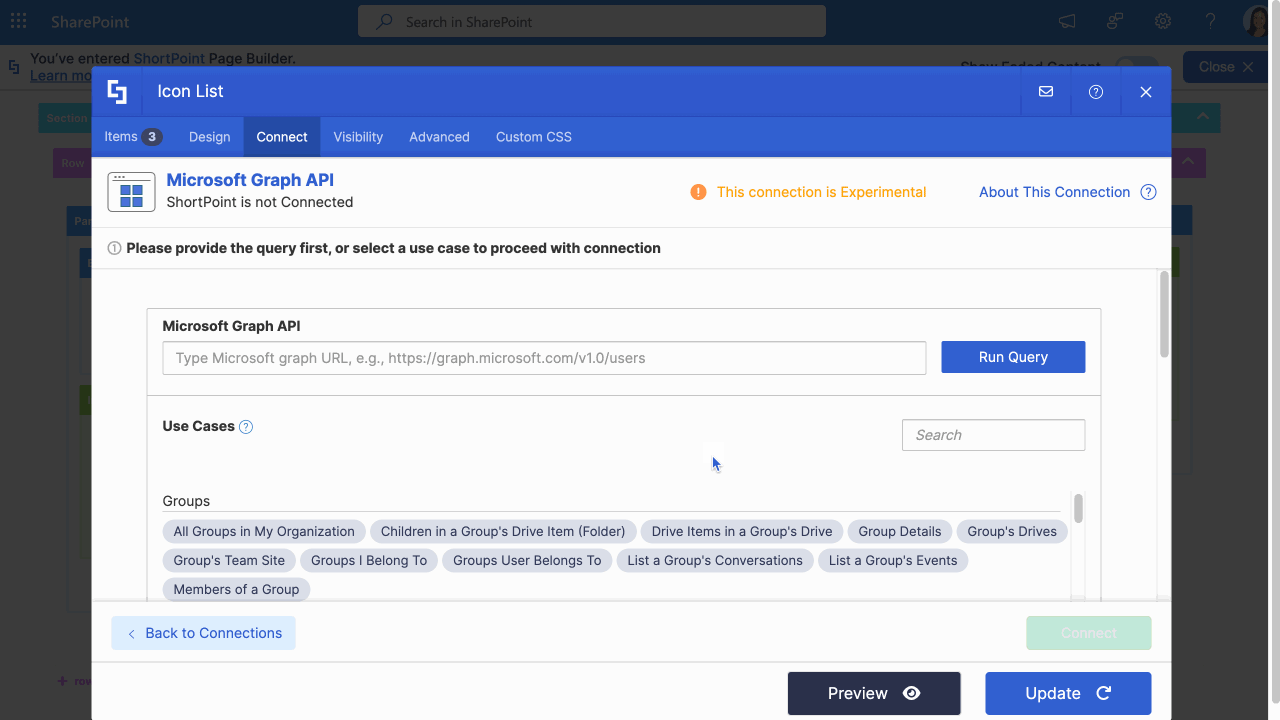Select the Group's Team Site use case
Screen dimensions: 1280x720
pyautogui.click(x=229, y=560)
